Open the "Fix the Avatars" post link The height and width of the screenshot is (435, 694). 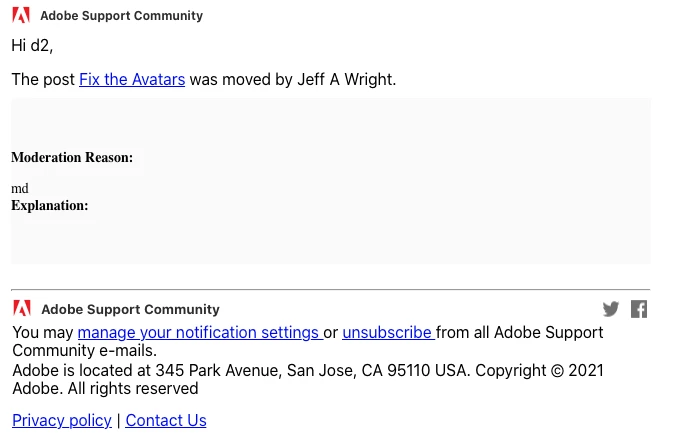point(132,79)
